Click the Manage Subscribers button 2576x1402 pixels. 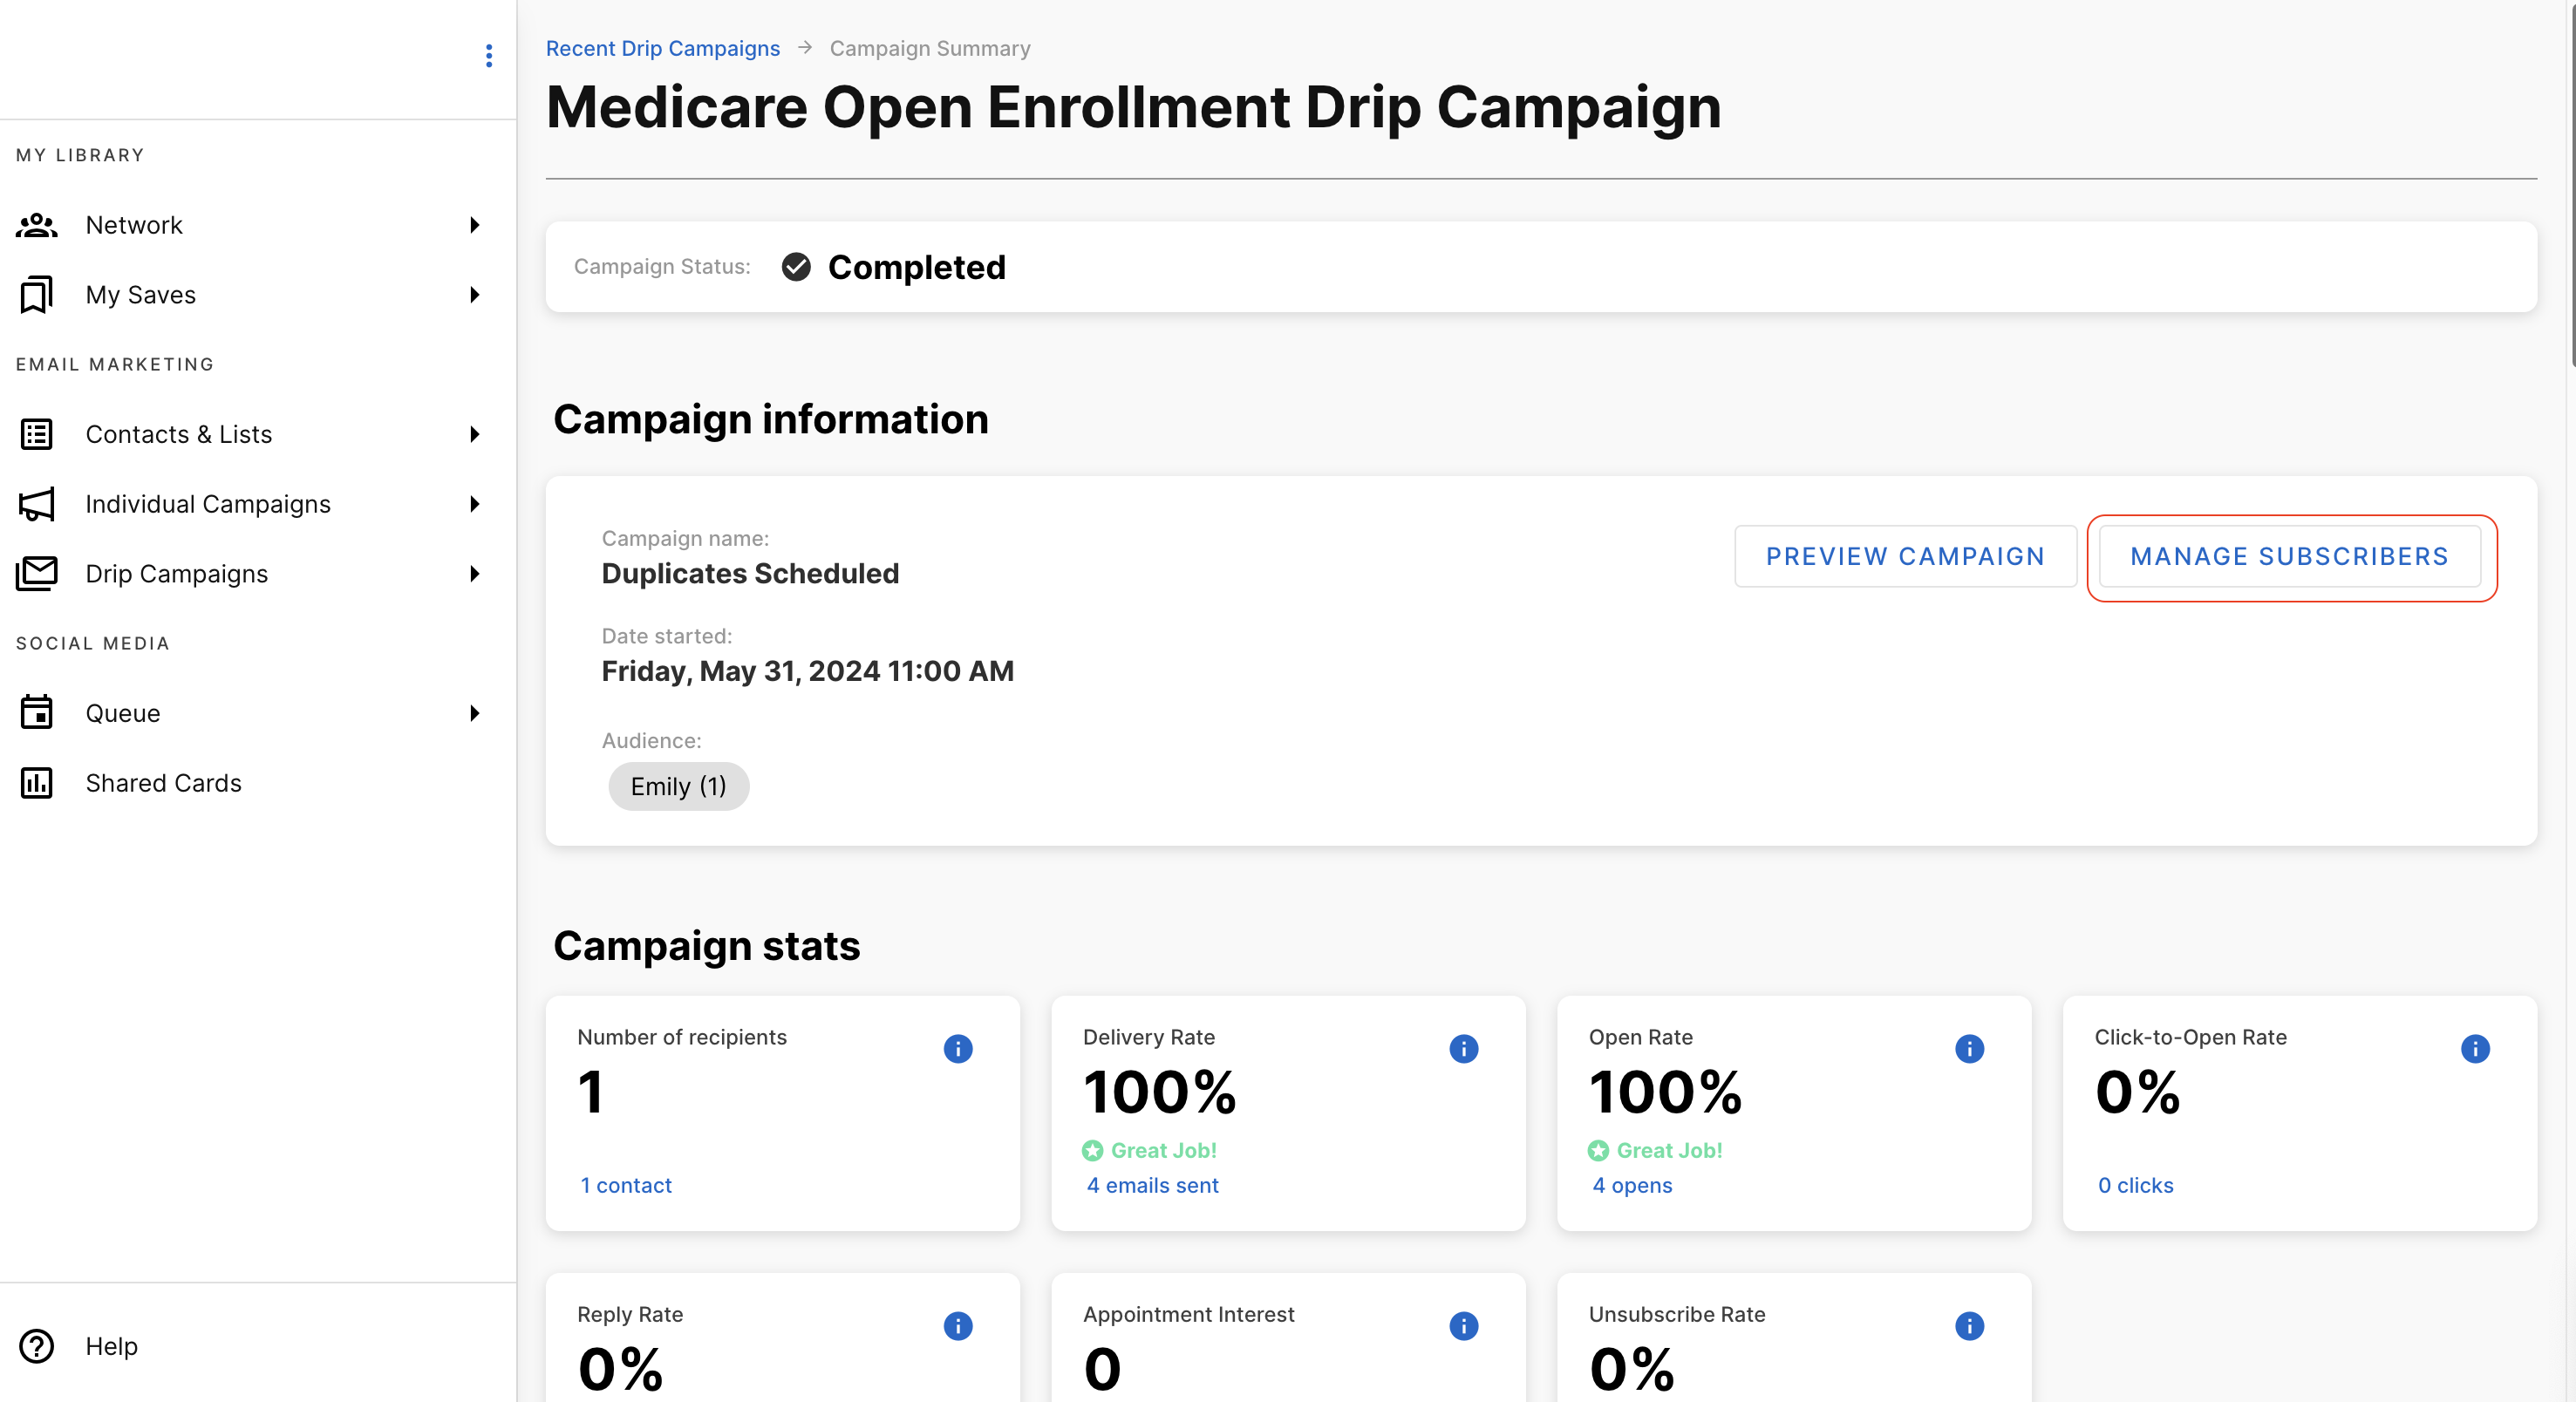pos(2289,556)
